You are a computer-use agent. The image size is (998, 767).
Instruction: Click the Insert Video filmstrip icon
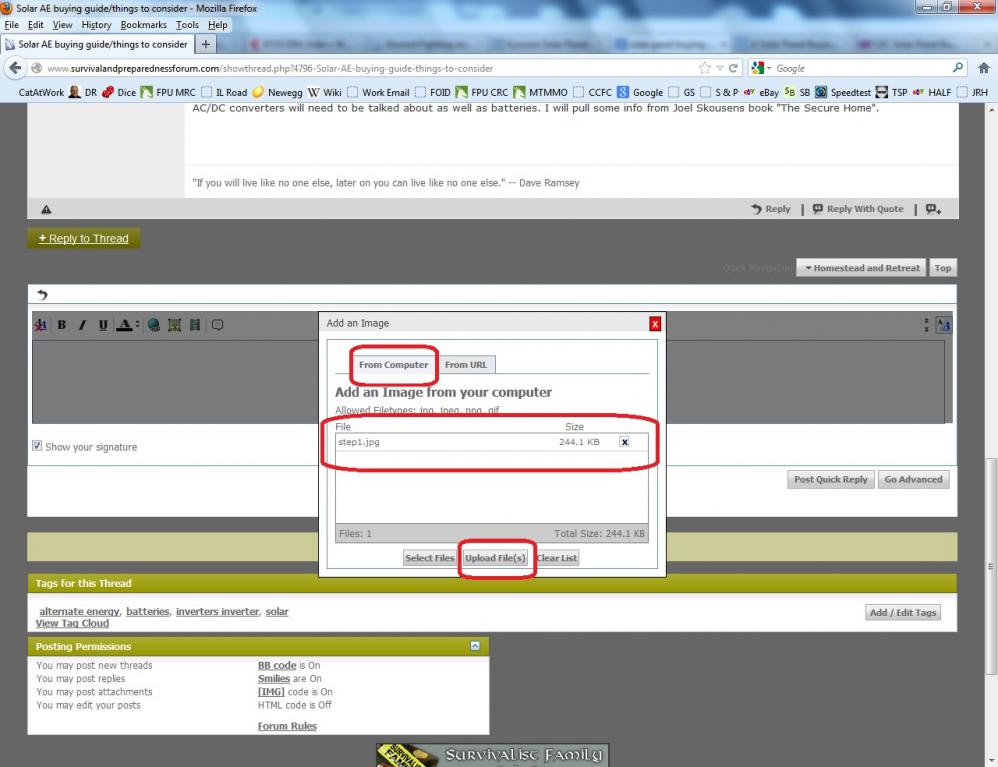point(195,324)
